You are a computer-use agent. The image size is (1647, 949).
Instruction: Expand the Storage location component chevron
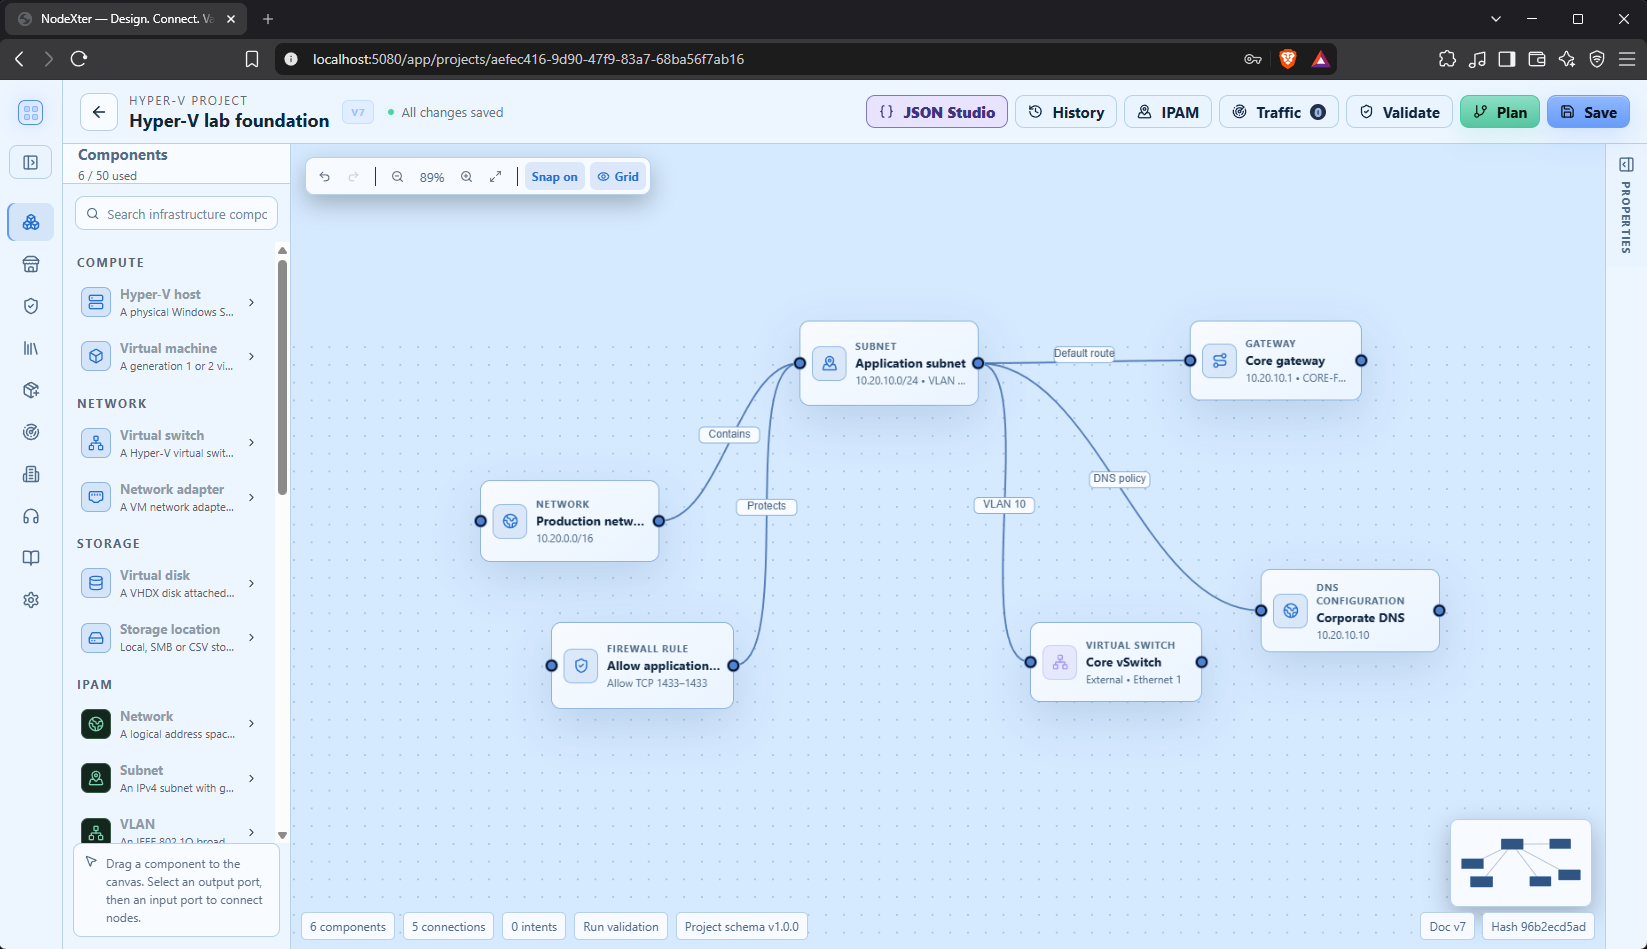(x=251, y=638)
